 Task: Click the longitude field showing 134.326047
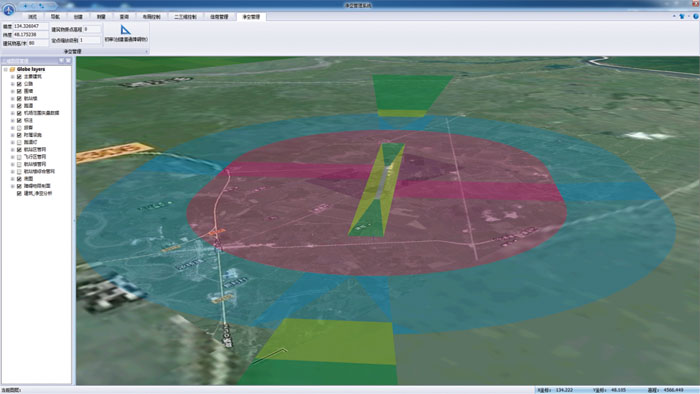pos(30,26)
